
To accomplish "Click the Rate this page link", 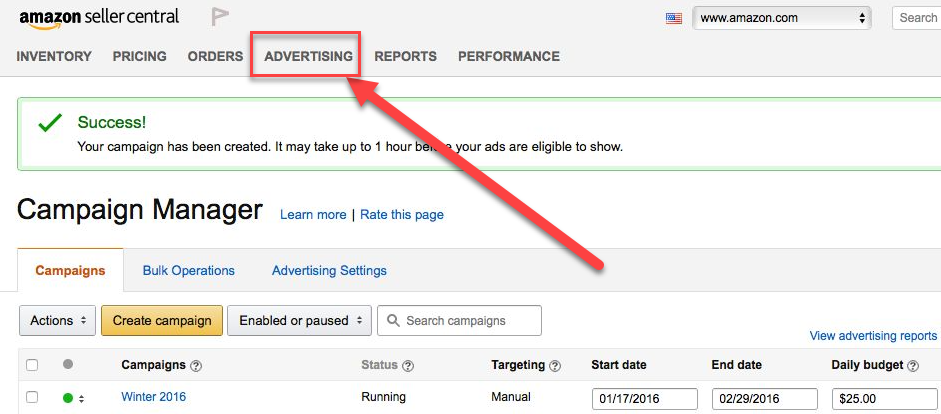I will point(402,214).
